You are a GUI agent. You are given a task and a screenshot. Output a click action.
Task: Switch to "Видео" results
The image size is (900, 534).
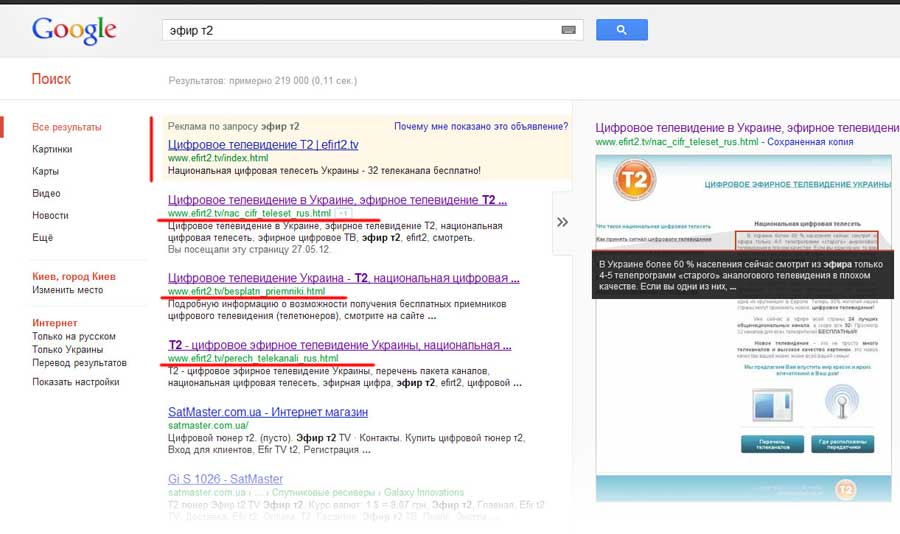[46, 194]
